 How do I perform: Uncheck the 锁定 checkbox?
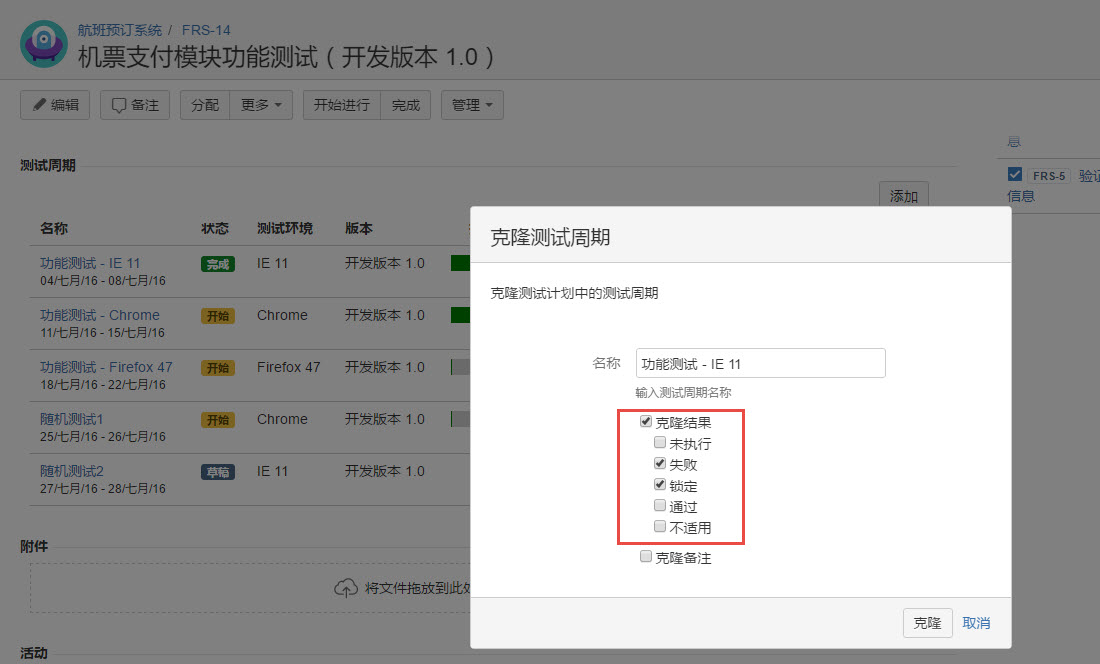(659, 485)
